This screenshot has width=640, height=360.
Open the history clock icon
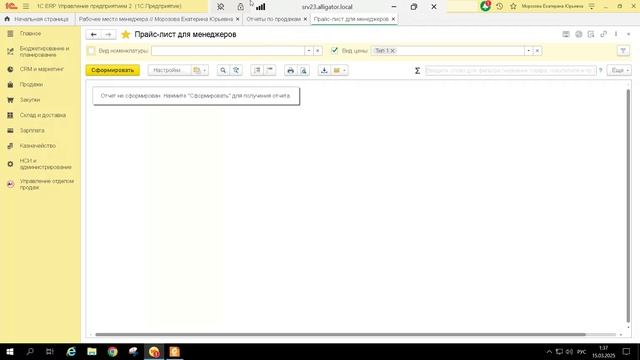point(500,6)
